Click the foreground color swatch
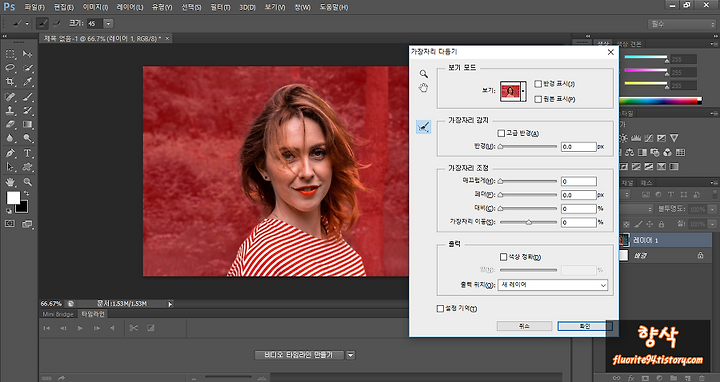 coord(13,198)
